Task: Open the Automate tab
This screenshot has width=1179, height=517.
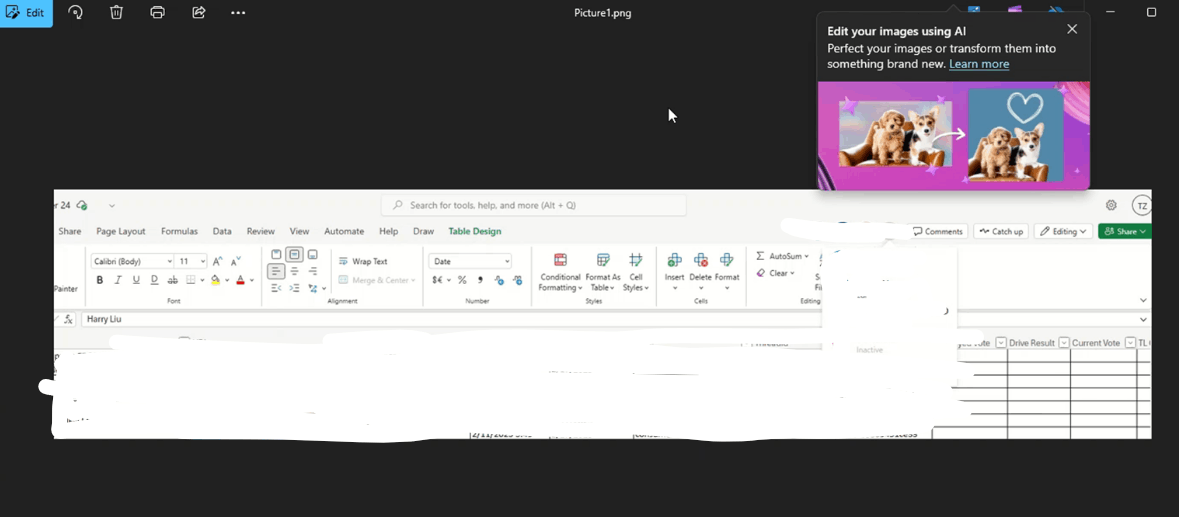Action: tap(344, 231)
